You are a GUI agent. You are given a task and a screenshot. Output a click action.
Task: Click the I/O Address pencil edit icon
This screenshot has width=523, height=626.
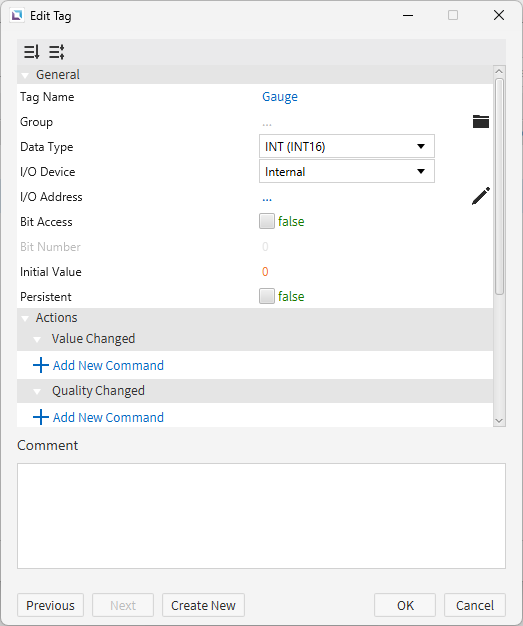point(481,196)
